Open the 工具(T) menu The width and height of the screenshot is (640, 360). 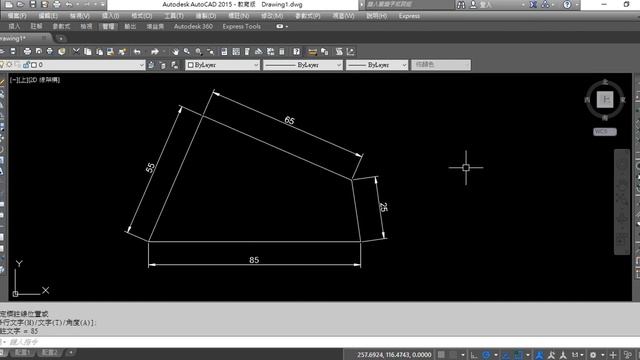click(x=173, y=16)
